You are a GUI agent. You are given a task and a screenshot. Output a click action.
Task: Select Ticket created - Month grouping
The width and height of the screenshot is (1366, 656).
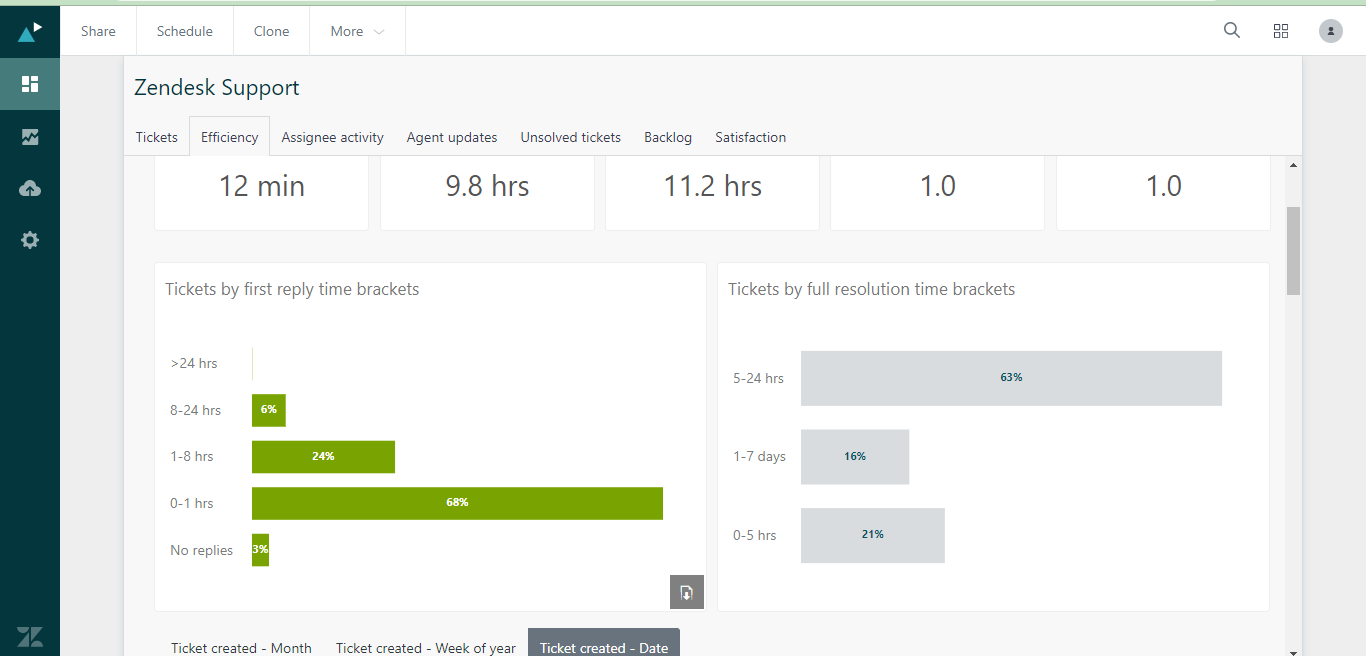click(x=241, y=647)
